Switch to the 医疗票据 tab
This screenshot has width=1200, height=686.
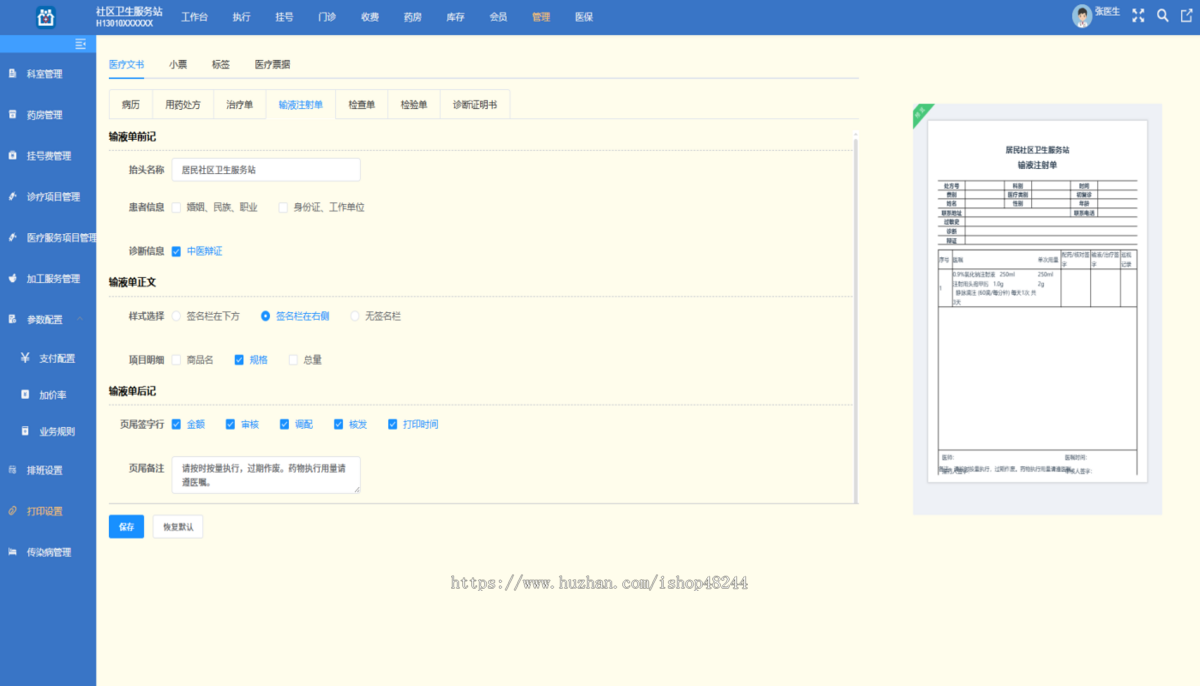[272, 64]
